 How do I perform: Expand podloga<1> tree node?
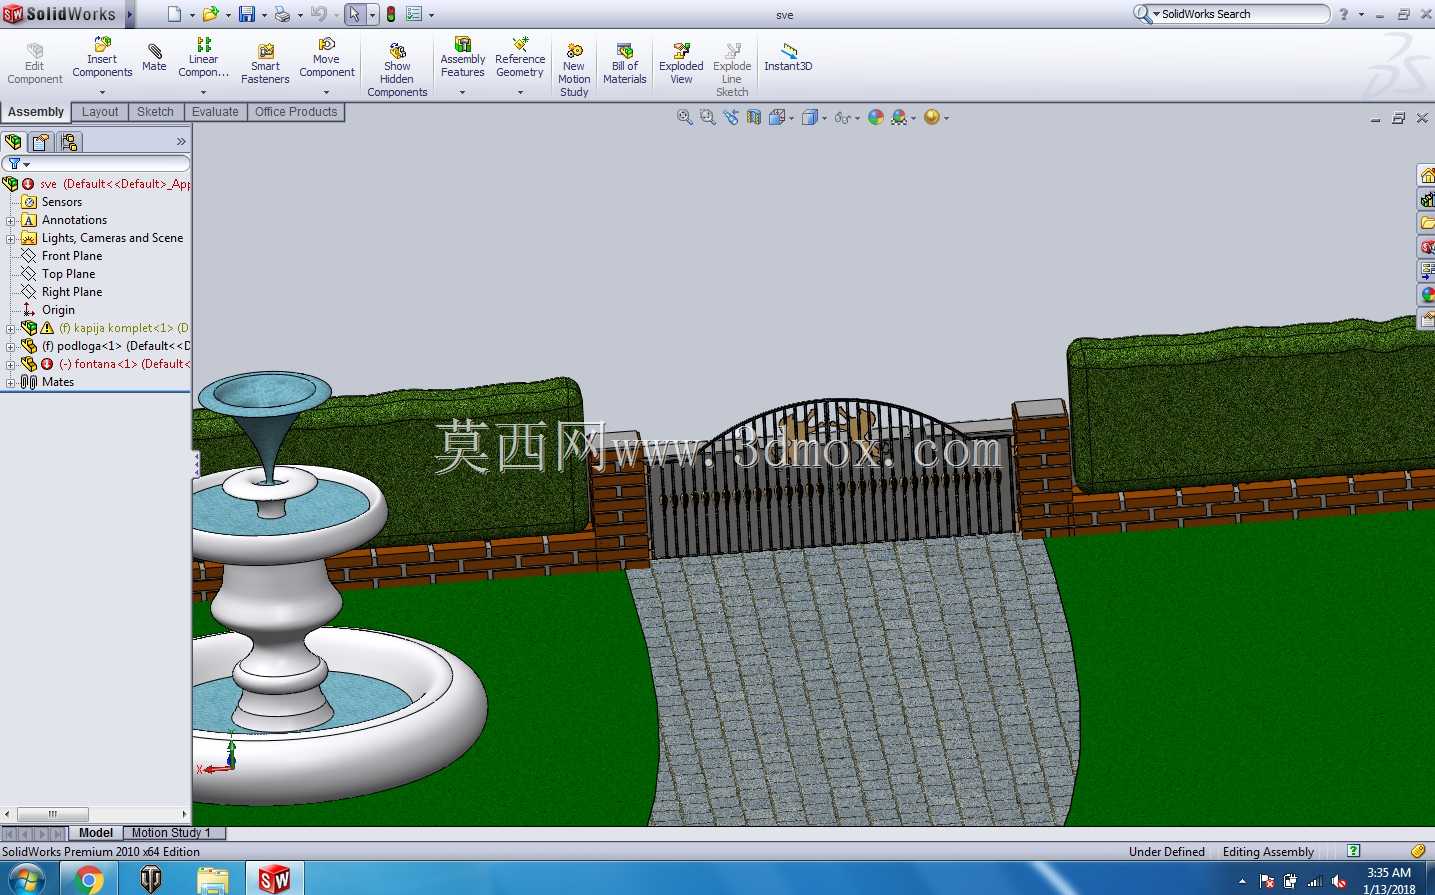point(10,346)
